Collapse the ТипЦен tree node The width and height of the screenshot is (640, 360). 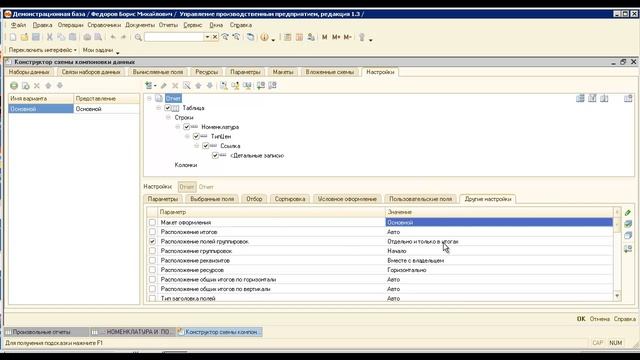187,136
